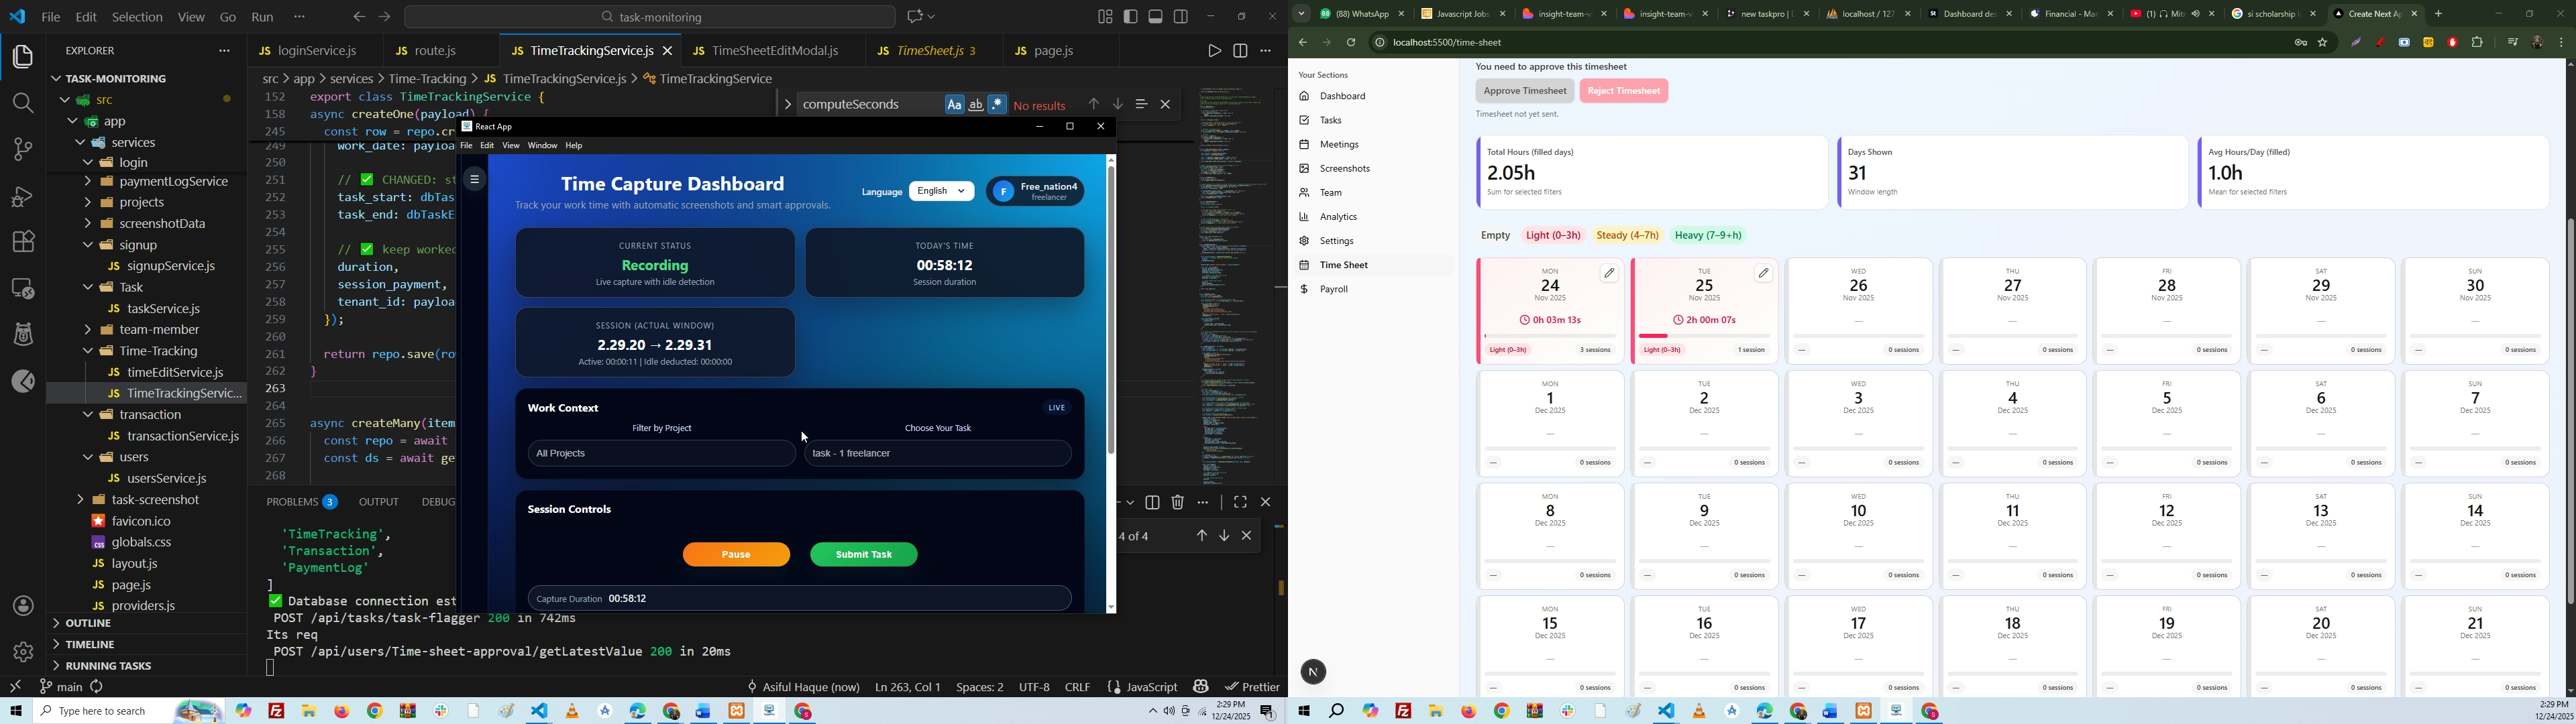The height and width of the screenshot is (724, 2576).
Task: Open Run and Debug panel icon
Action: click(22, 196)
